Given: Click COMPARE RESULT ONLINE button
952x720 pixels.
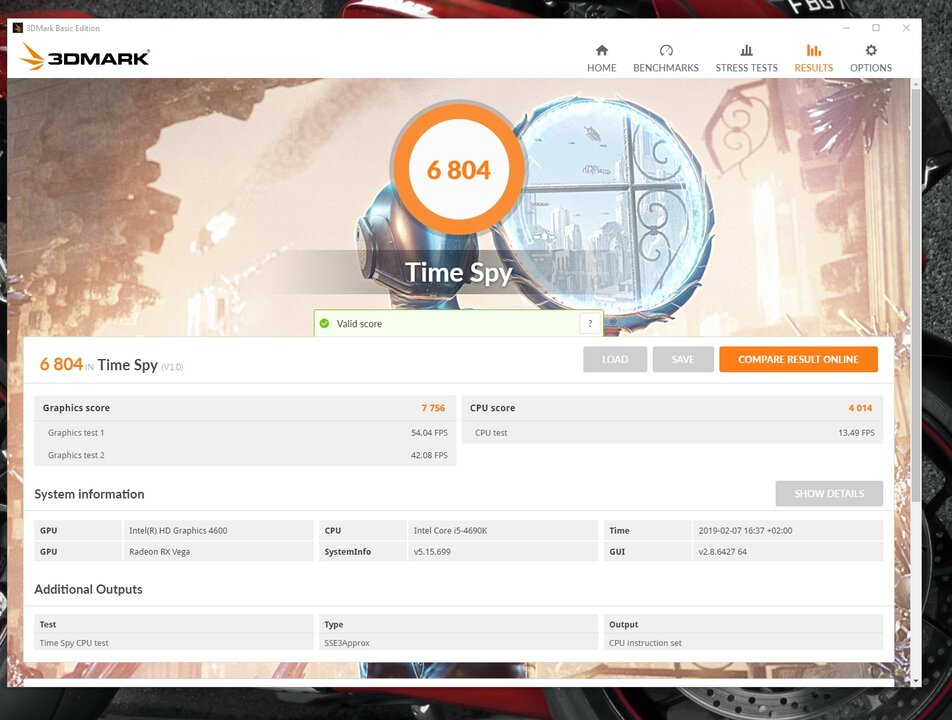Looking at the screenshot, I should pos(798,359).
